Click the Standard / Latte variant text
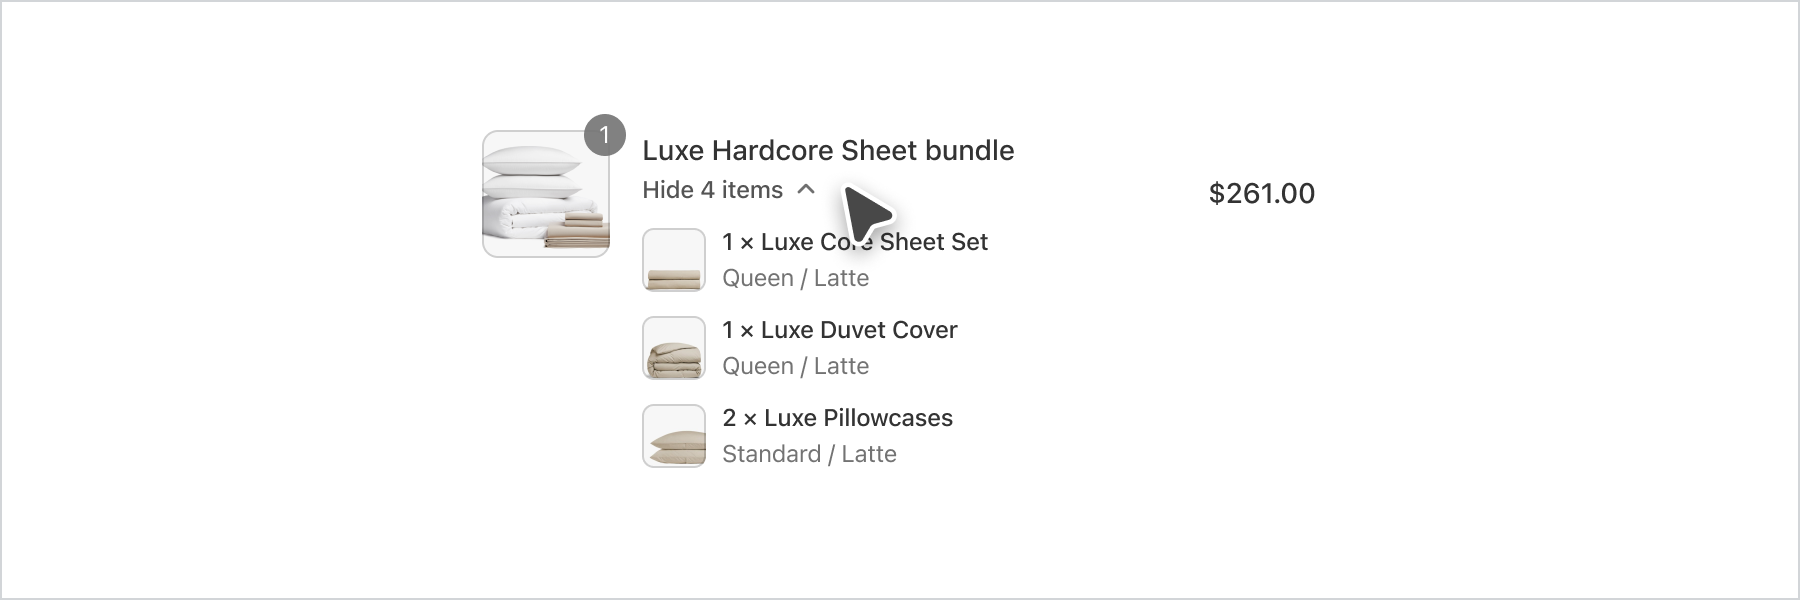This screenshot has height=600, width=1800. (809, 454)
